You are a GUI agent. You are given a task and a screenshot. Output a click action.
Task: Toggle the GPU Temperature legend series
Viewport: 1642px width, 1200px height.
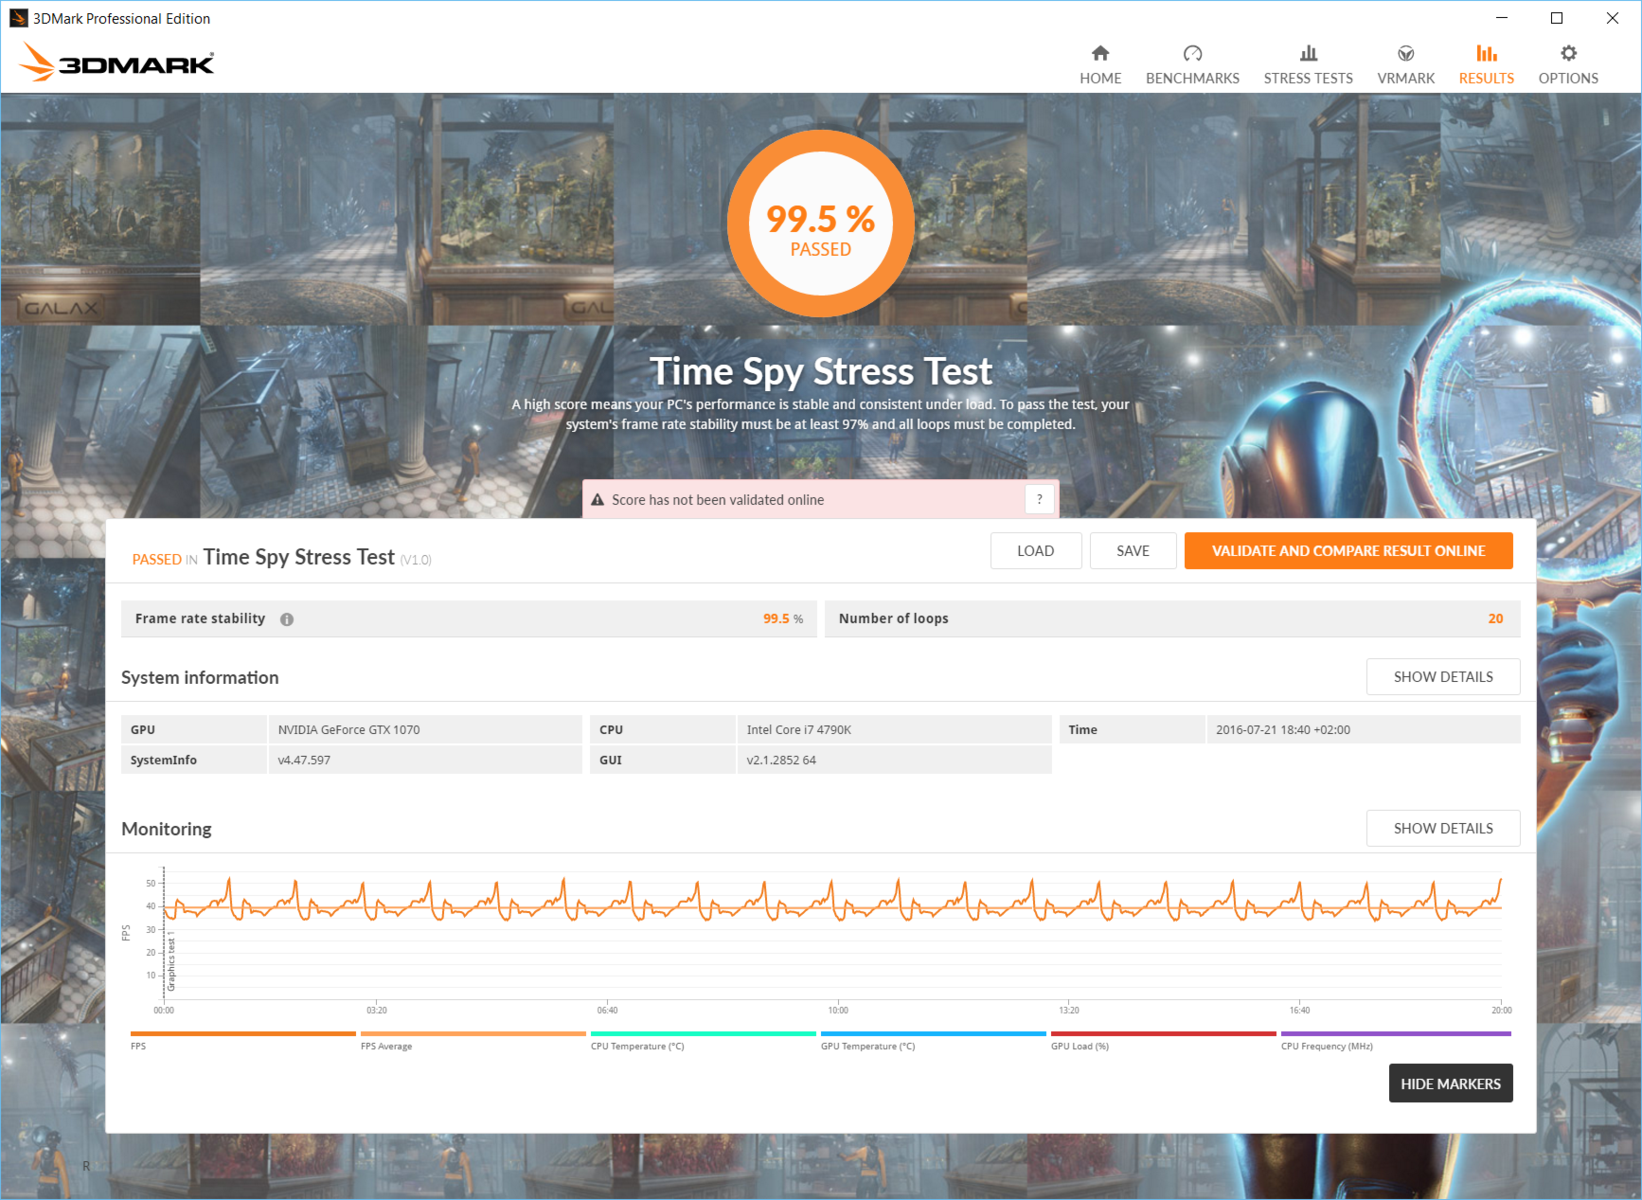[933, 1040]
